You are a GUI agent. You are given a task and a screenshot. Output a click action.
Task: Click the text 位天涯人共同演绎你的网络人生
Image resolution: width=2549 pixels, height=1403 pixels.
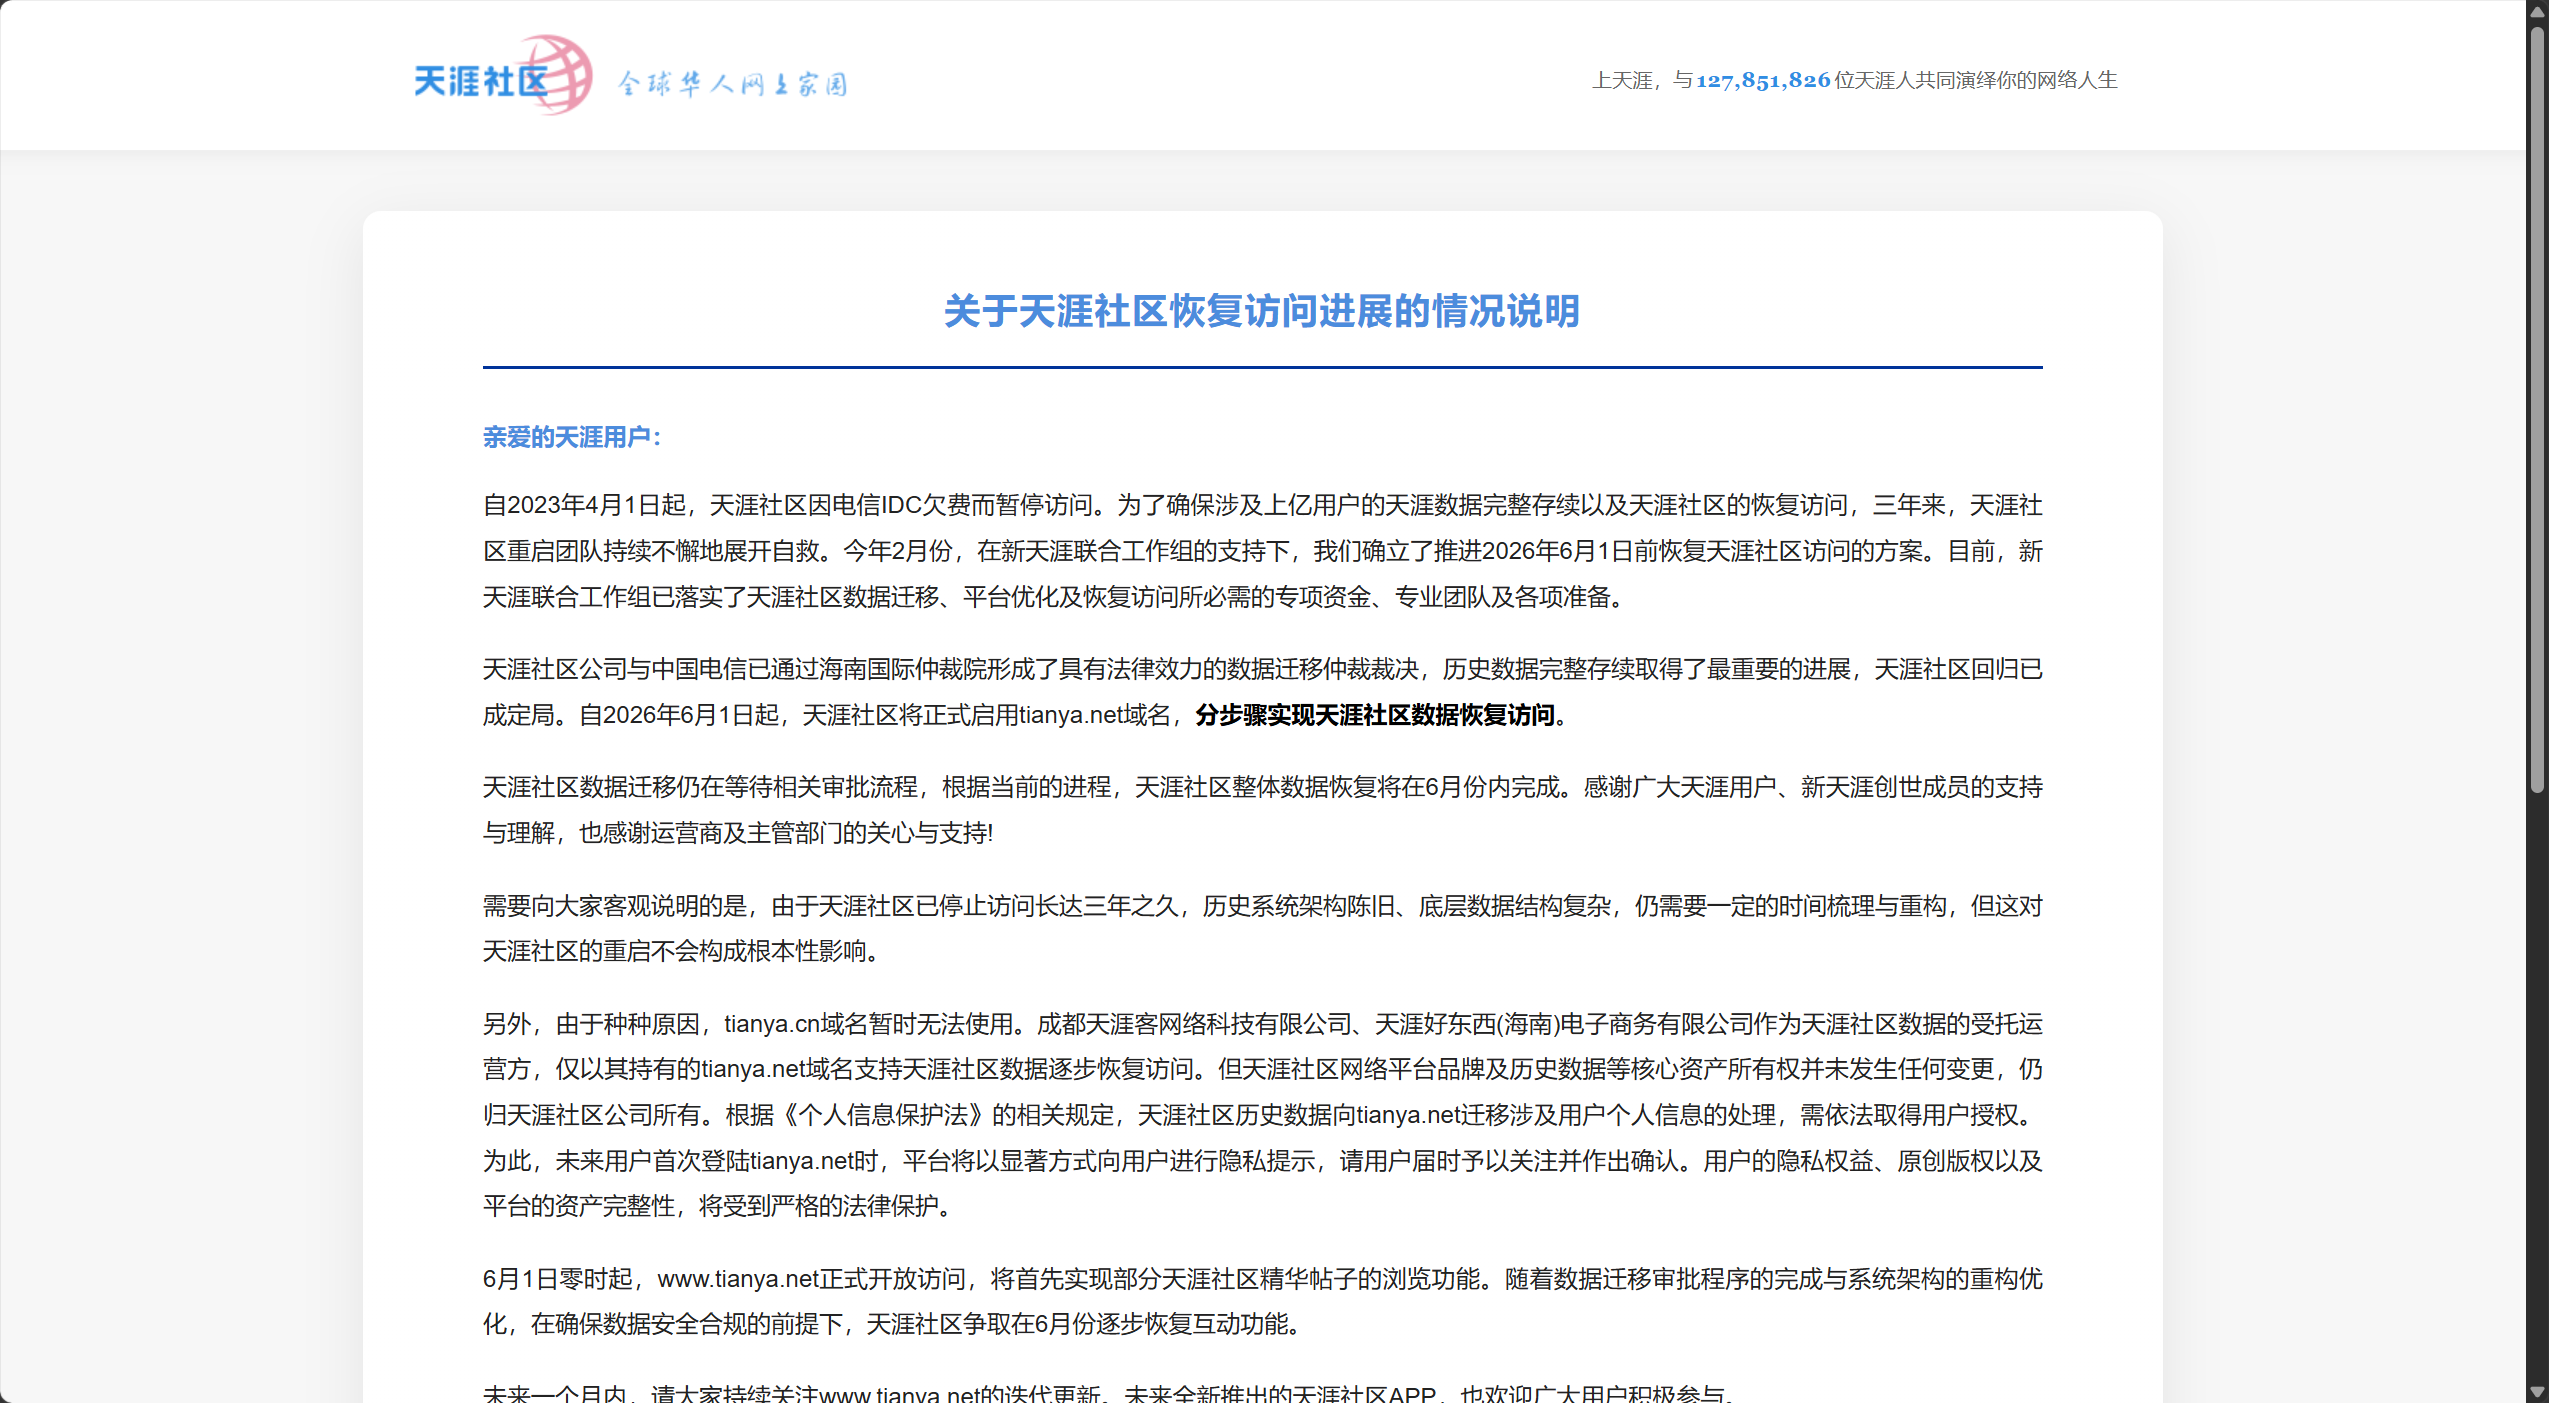point(1976,80)
